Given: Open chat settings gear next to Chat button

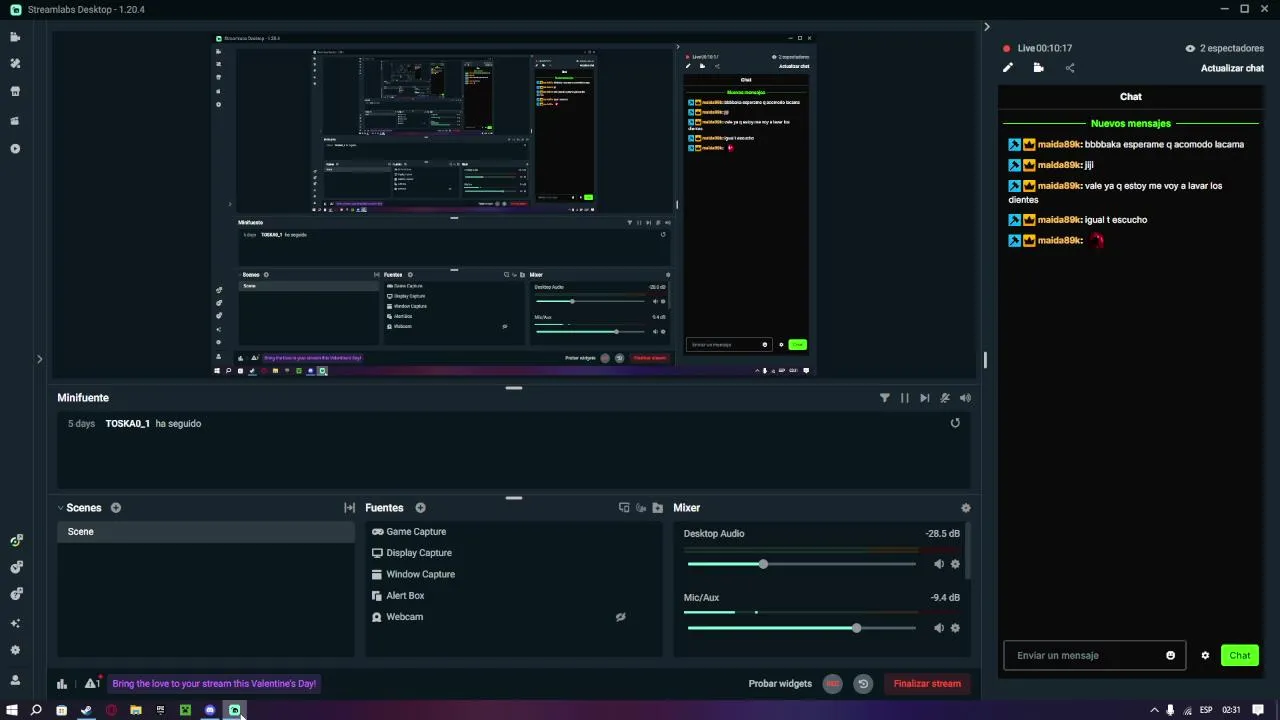Looking at the screenshot, I should click(1205, 656).
